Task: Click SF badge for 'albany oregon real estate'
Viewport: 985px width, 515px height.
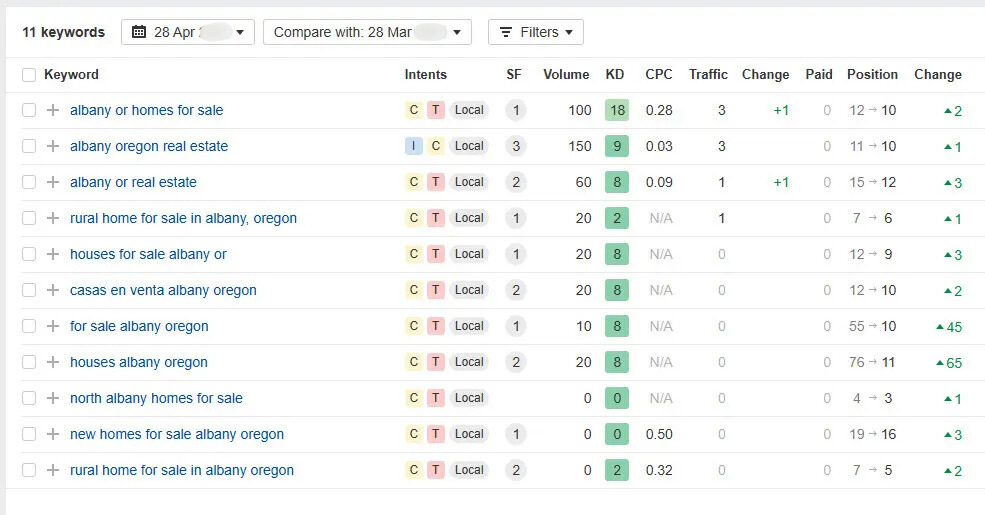Action: (x=515, y=146)
